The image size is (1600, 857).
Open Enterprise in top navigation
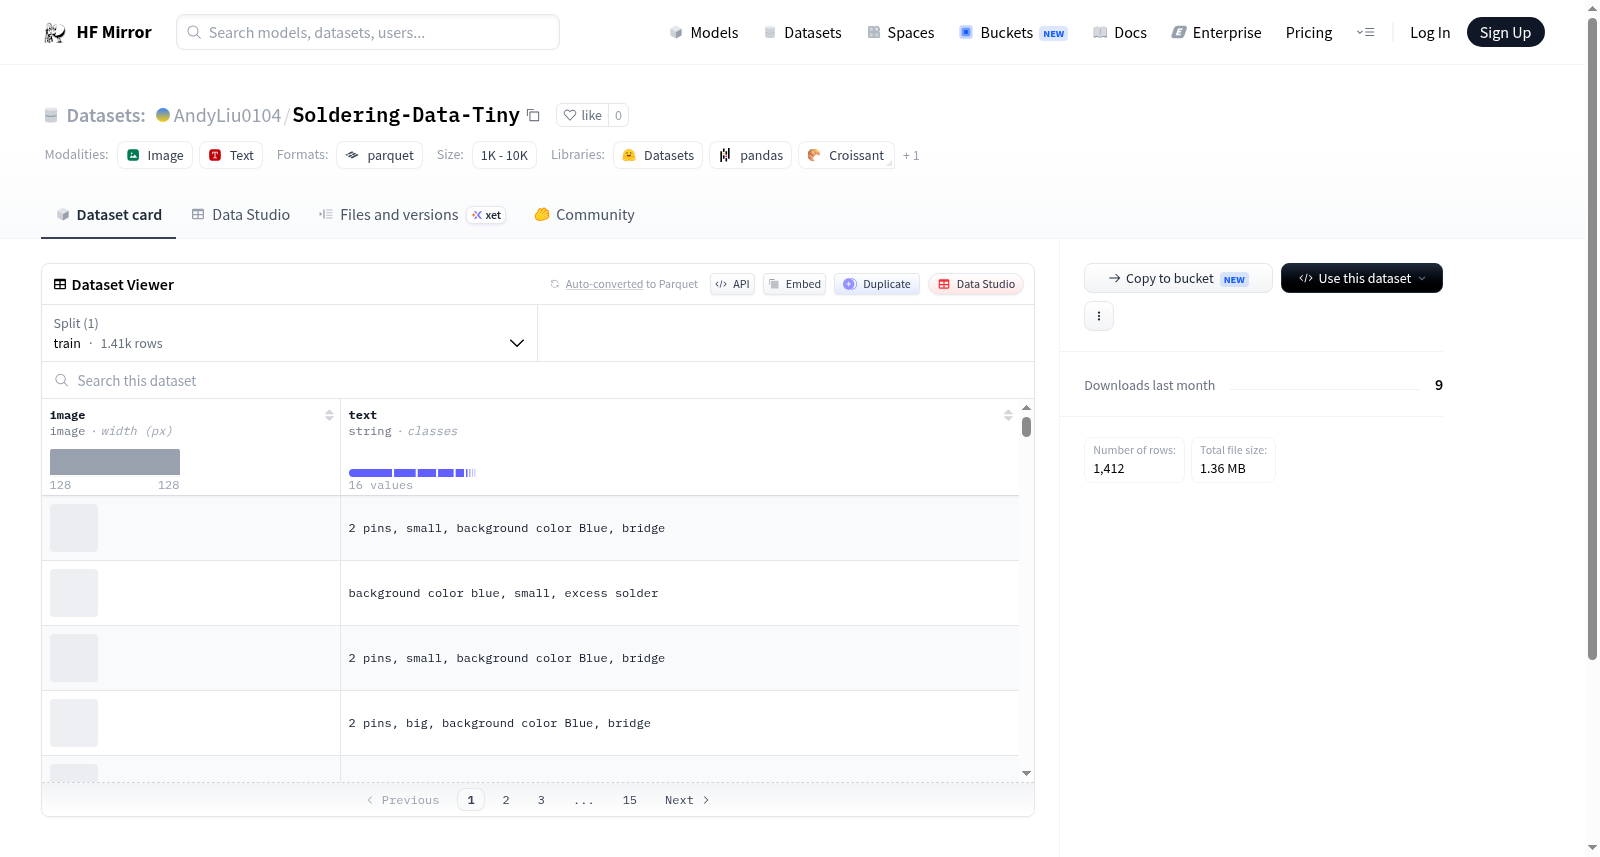(1217, 33)
